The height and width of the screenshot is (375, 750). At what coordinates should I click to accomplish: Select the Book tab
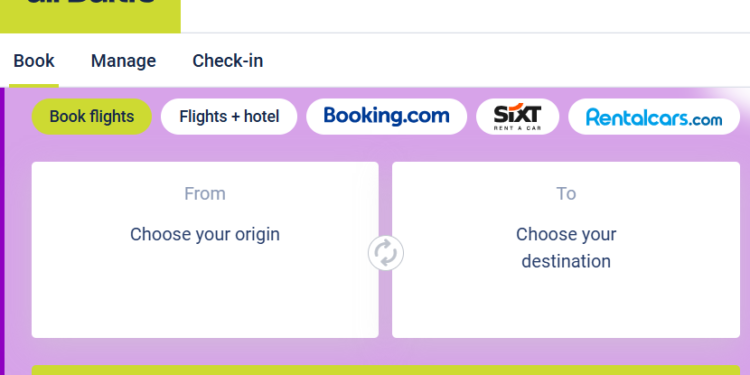[x=34, y=61]
